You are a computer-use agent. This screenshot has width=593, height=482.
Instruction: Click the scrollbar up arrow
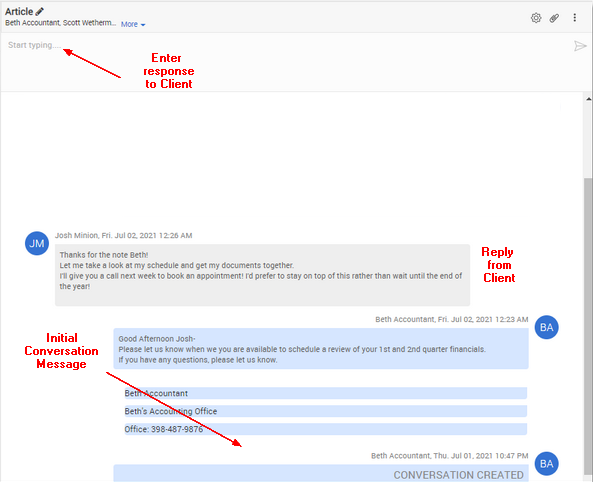pyautogui.click(x=588, y=99)
